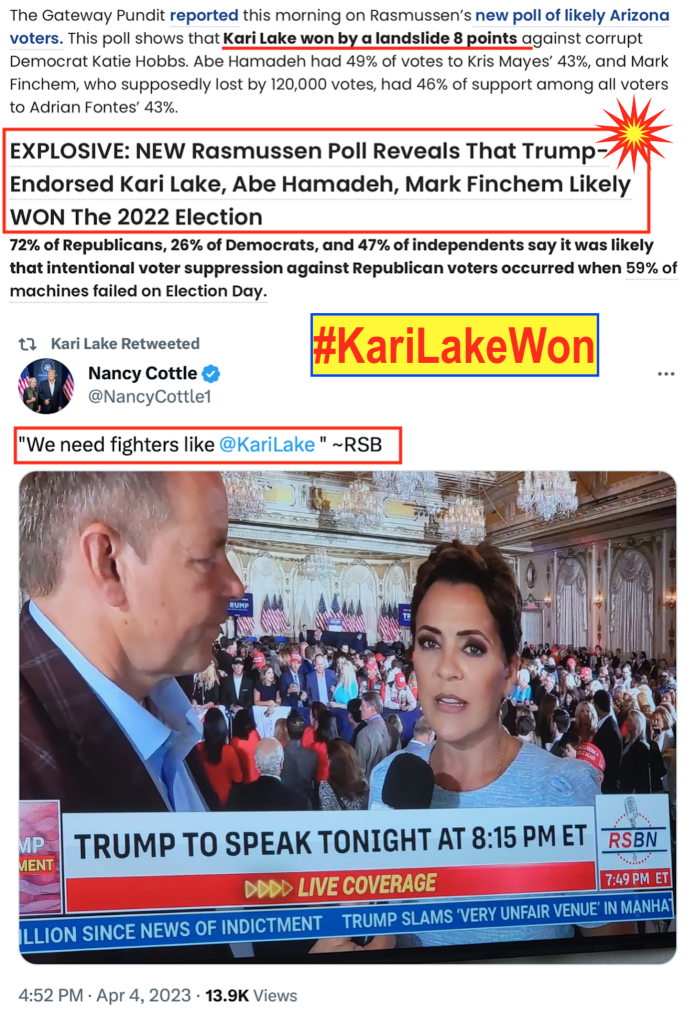Click the red starburst icon by headline

633,133
